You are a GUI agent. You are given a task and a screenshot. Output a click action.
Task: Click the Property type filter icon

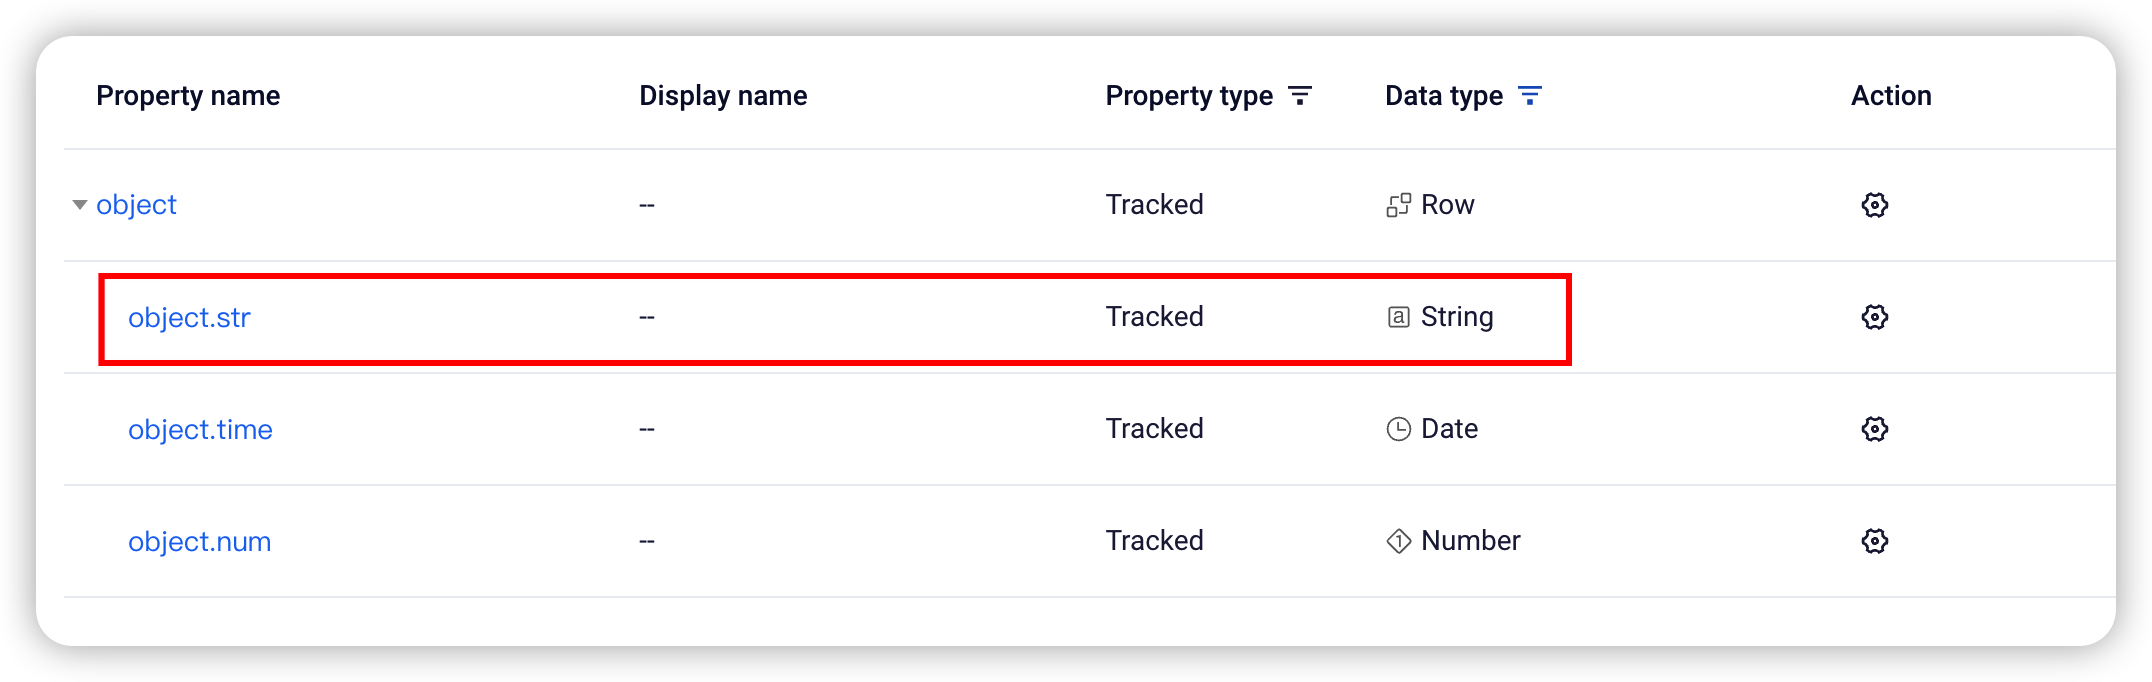click(1300, 96)
